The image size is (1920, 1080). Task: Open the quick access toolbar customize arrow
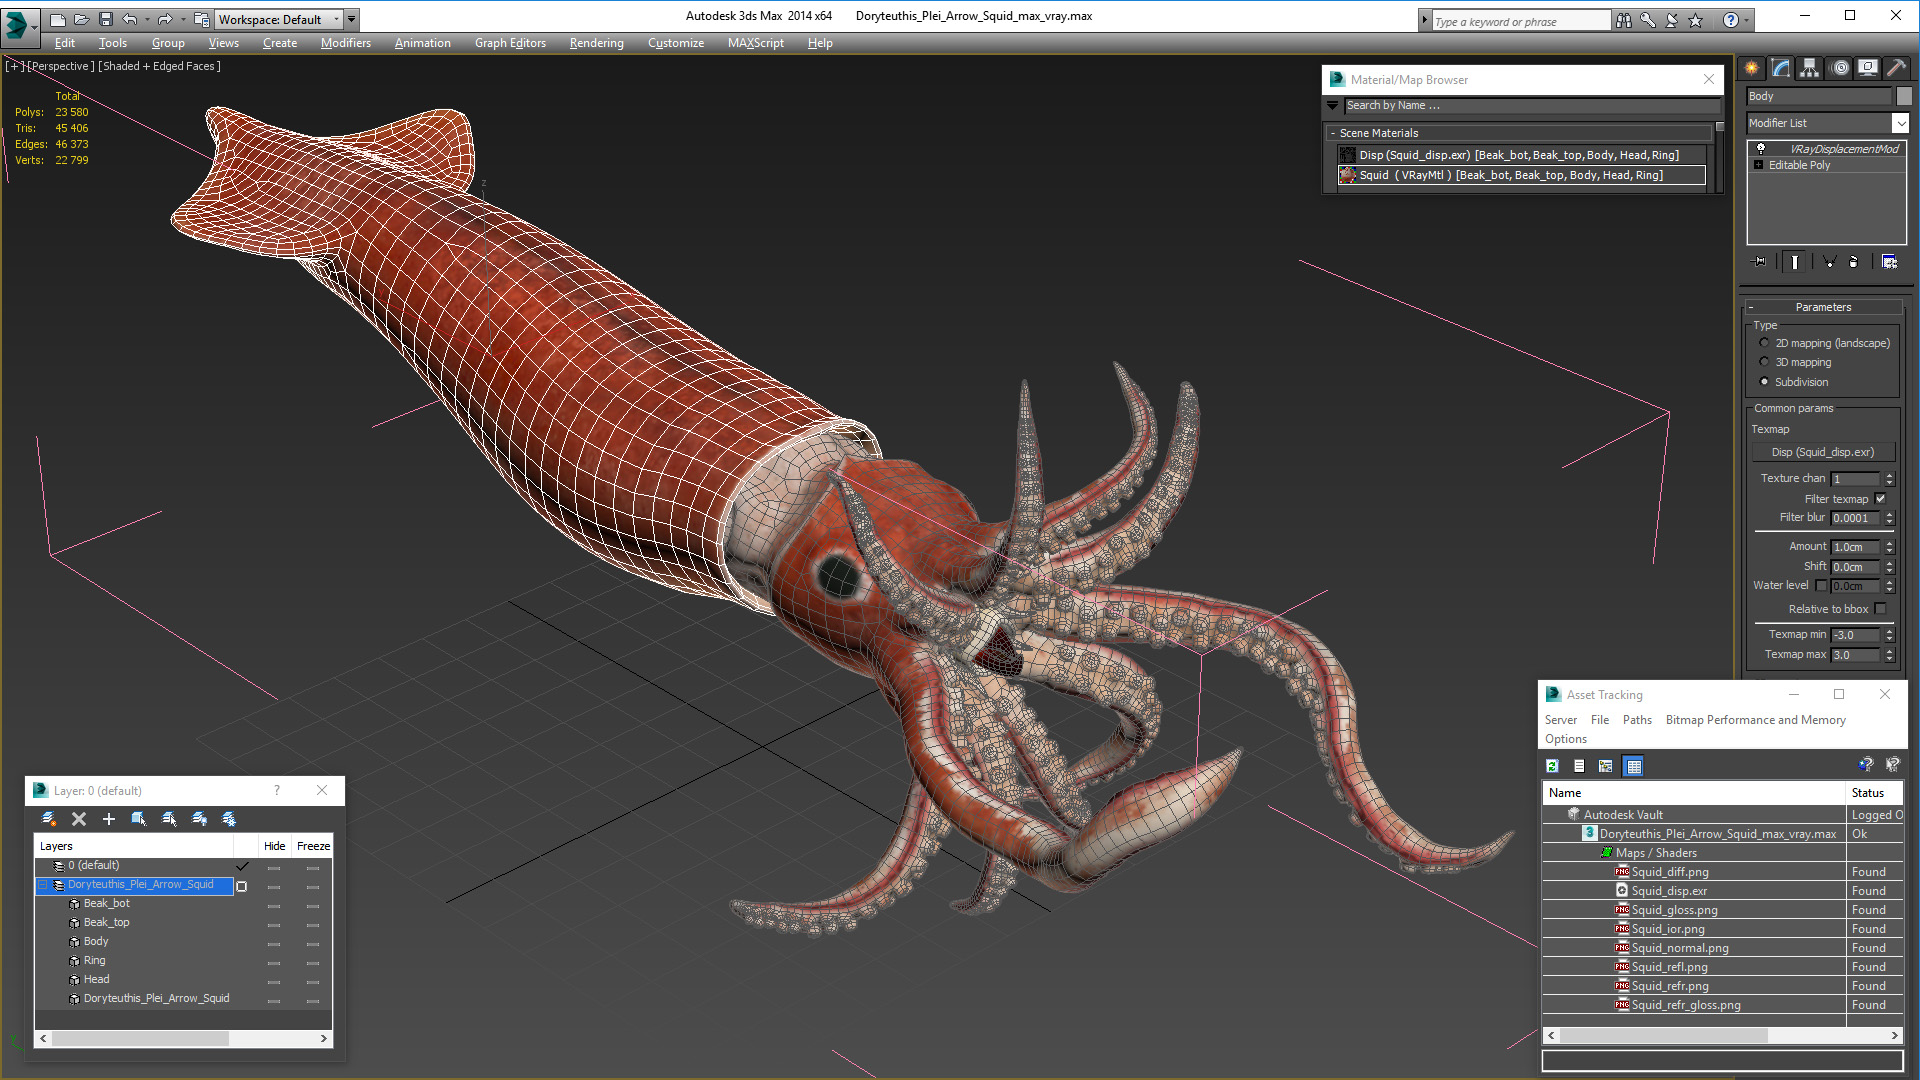tap(351, 19)
